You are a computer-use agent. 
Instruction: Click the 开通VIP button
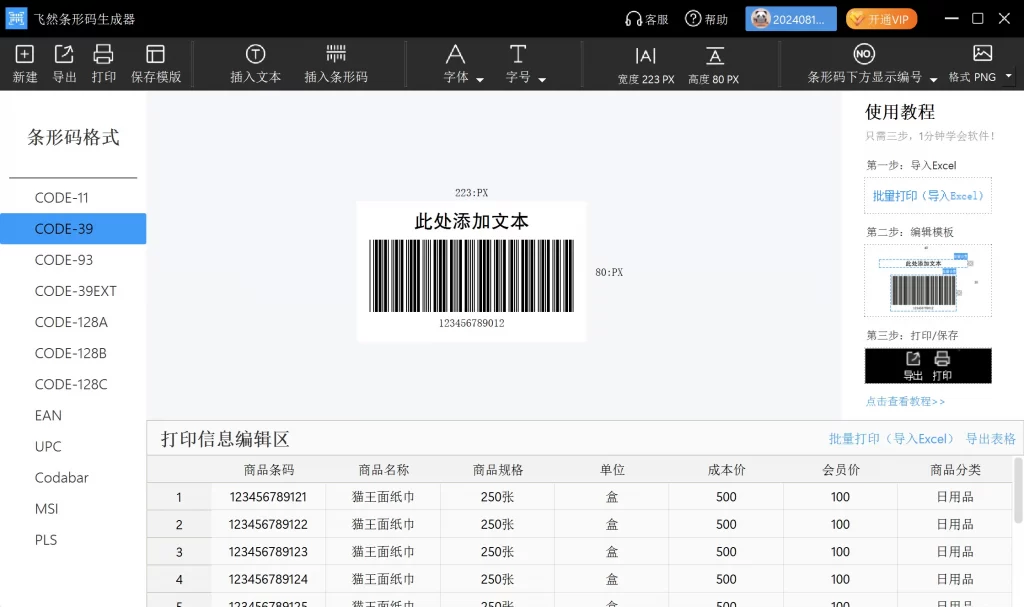881,19
